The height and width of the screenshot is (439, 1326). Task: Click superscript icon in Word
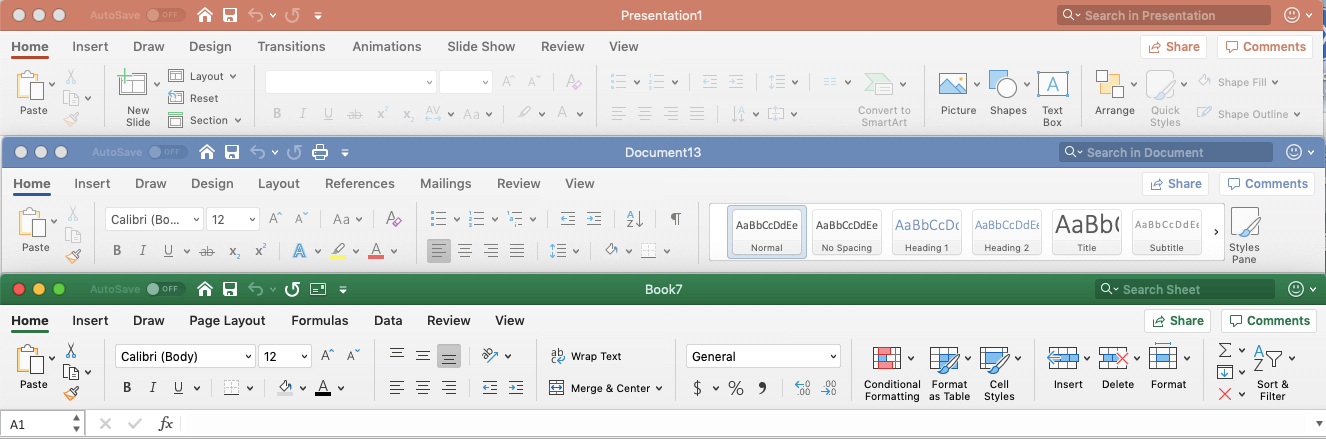click(260, 251)
